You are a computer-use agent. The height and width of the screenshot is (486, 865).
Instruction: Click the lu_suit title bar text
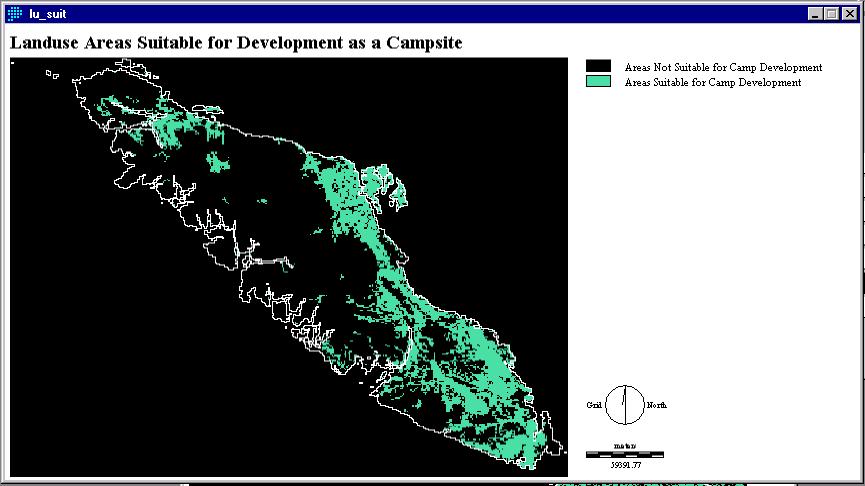coord(49,14)
